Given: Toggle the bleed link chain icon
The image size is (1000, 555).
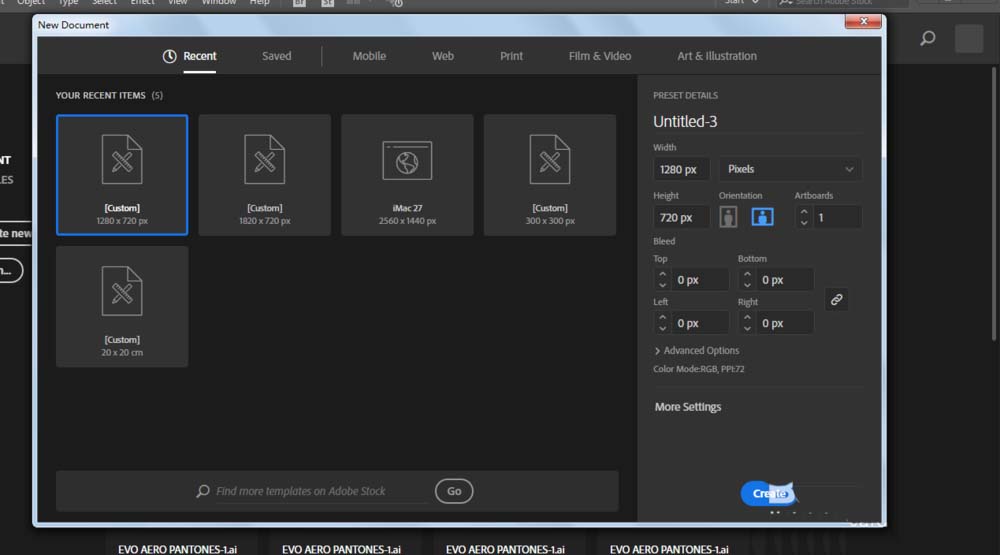Looking at the screenshot, I should [836, 300].
